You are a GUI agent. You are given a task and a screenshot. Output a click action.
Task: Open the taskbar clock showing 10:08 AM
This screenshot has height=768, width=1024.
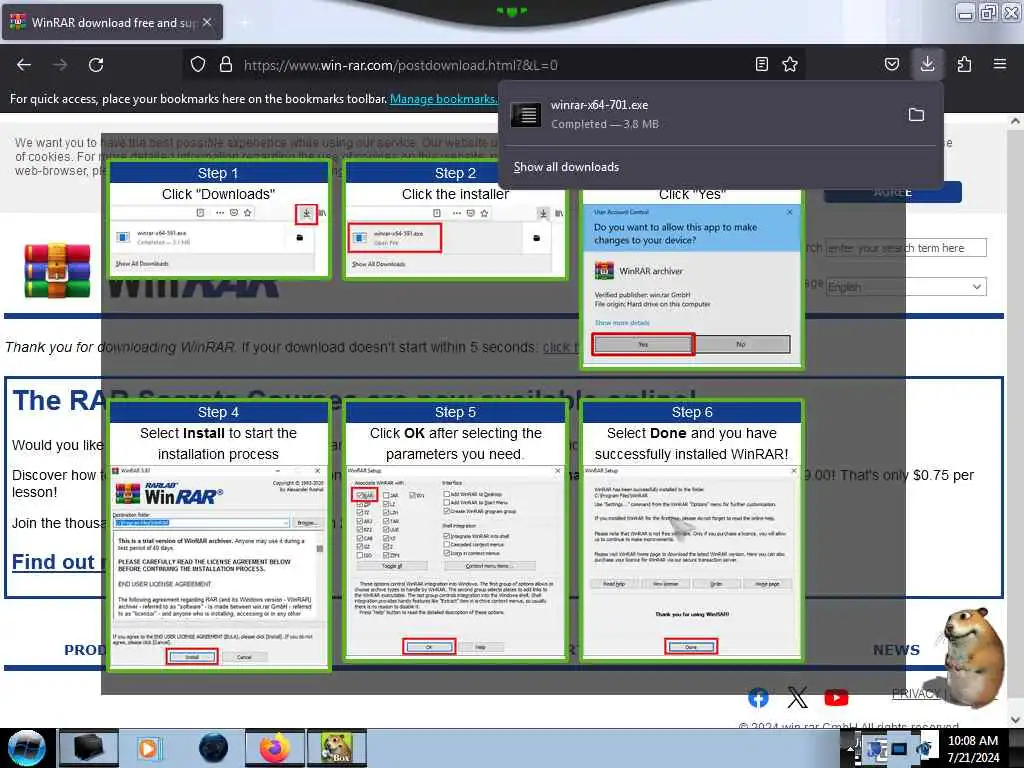[x=973, y=749]
